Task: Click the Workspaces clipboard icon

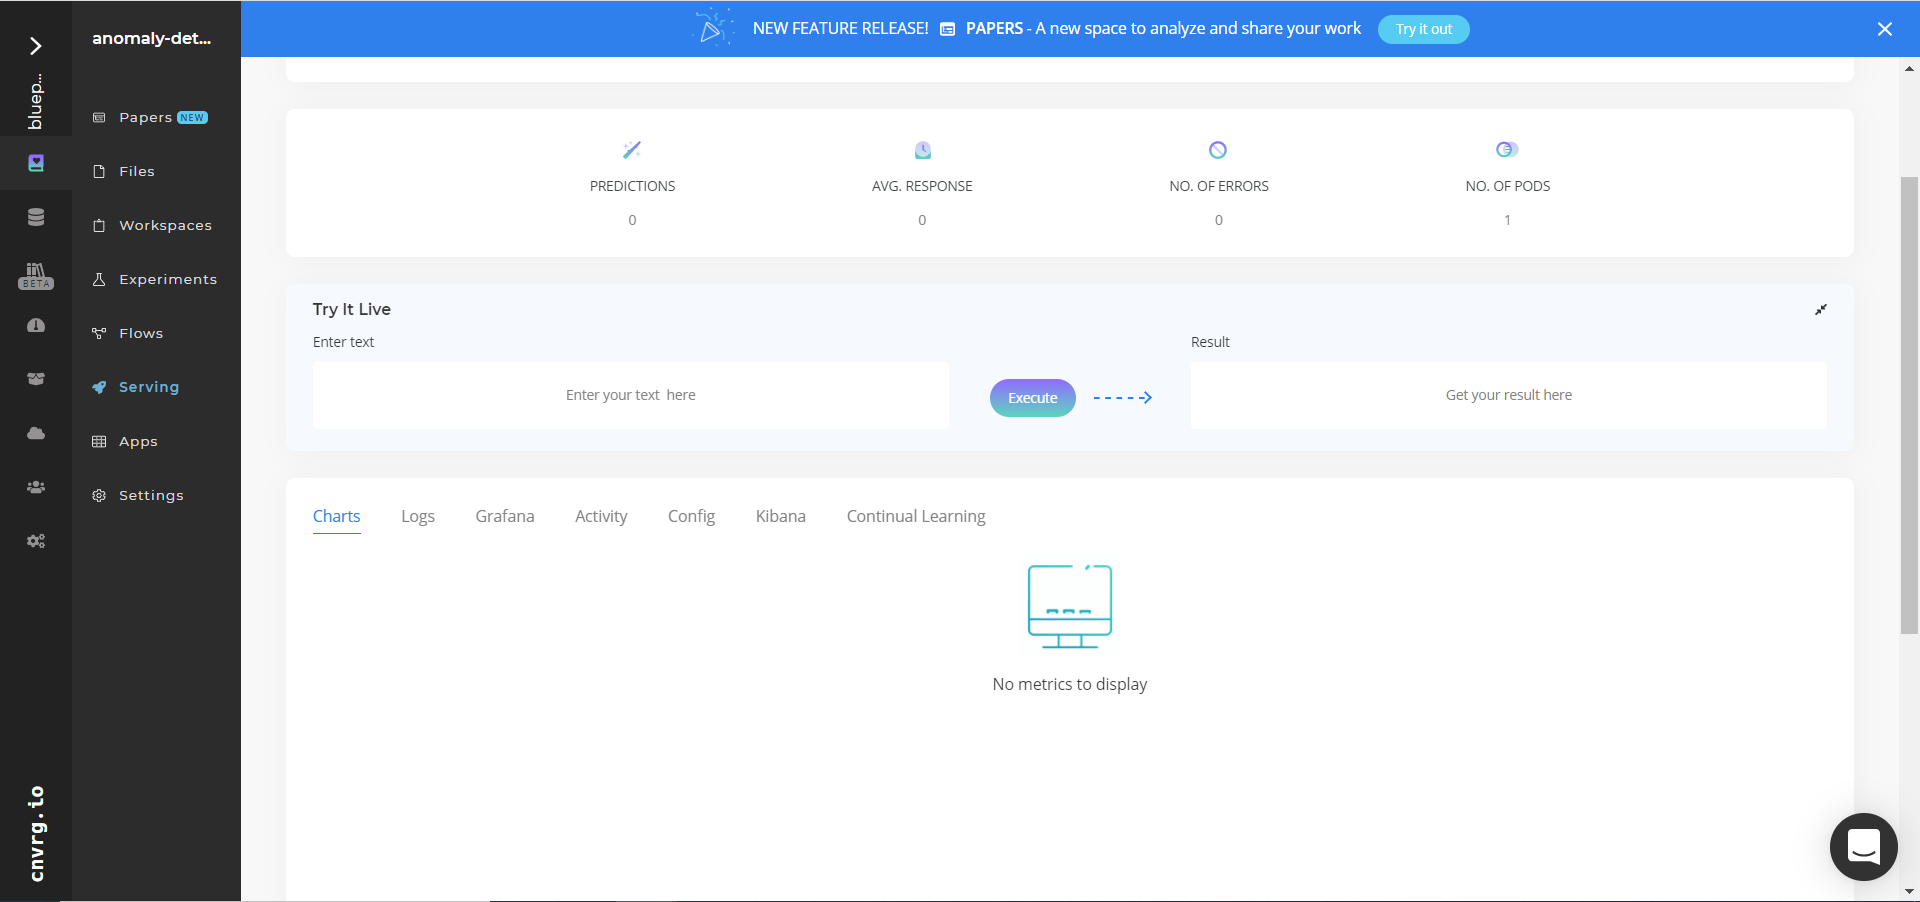Action: click(99, 226)
